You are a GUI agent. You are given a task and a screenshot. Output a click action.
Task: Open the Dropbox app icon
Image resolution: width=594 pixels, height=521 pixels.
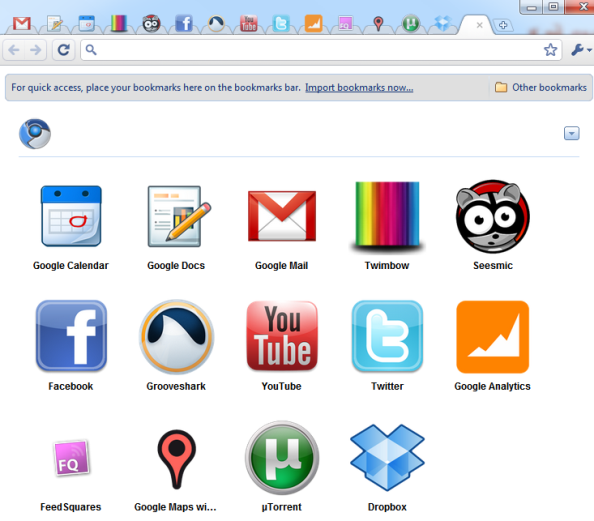387,457
